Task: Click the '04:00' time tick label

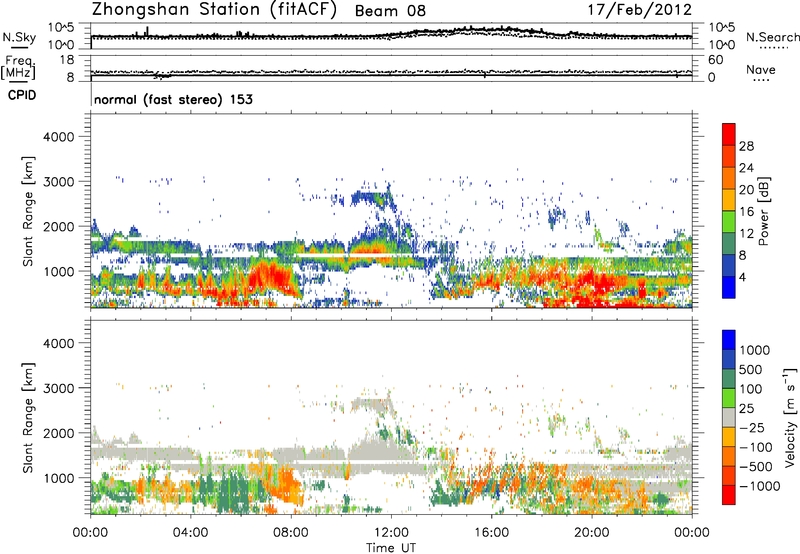Action: pos(191,533)
